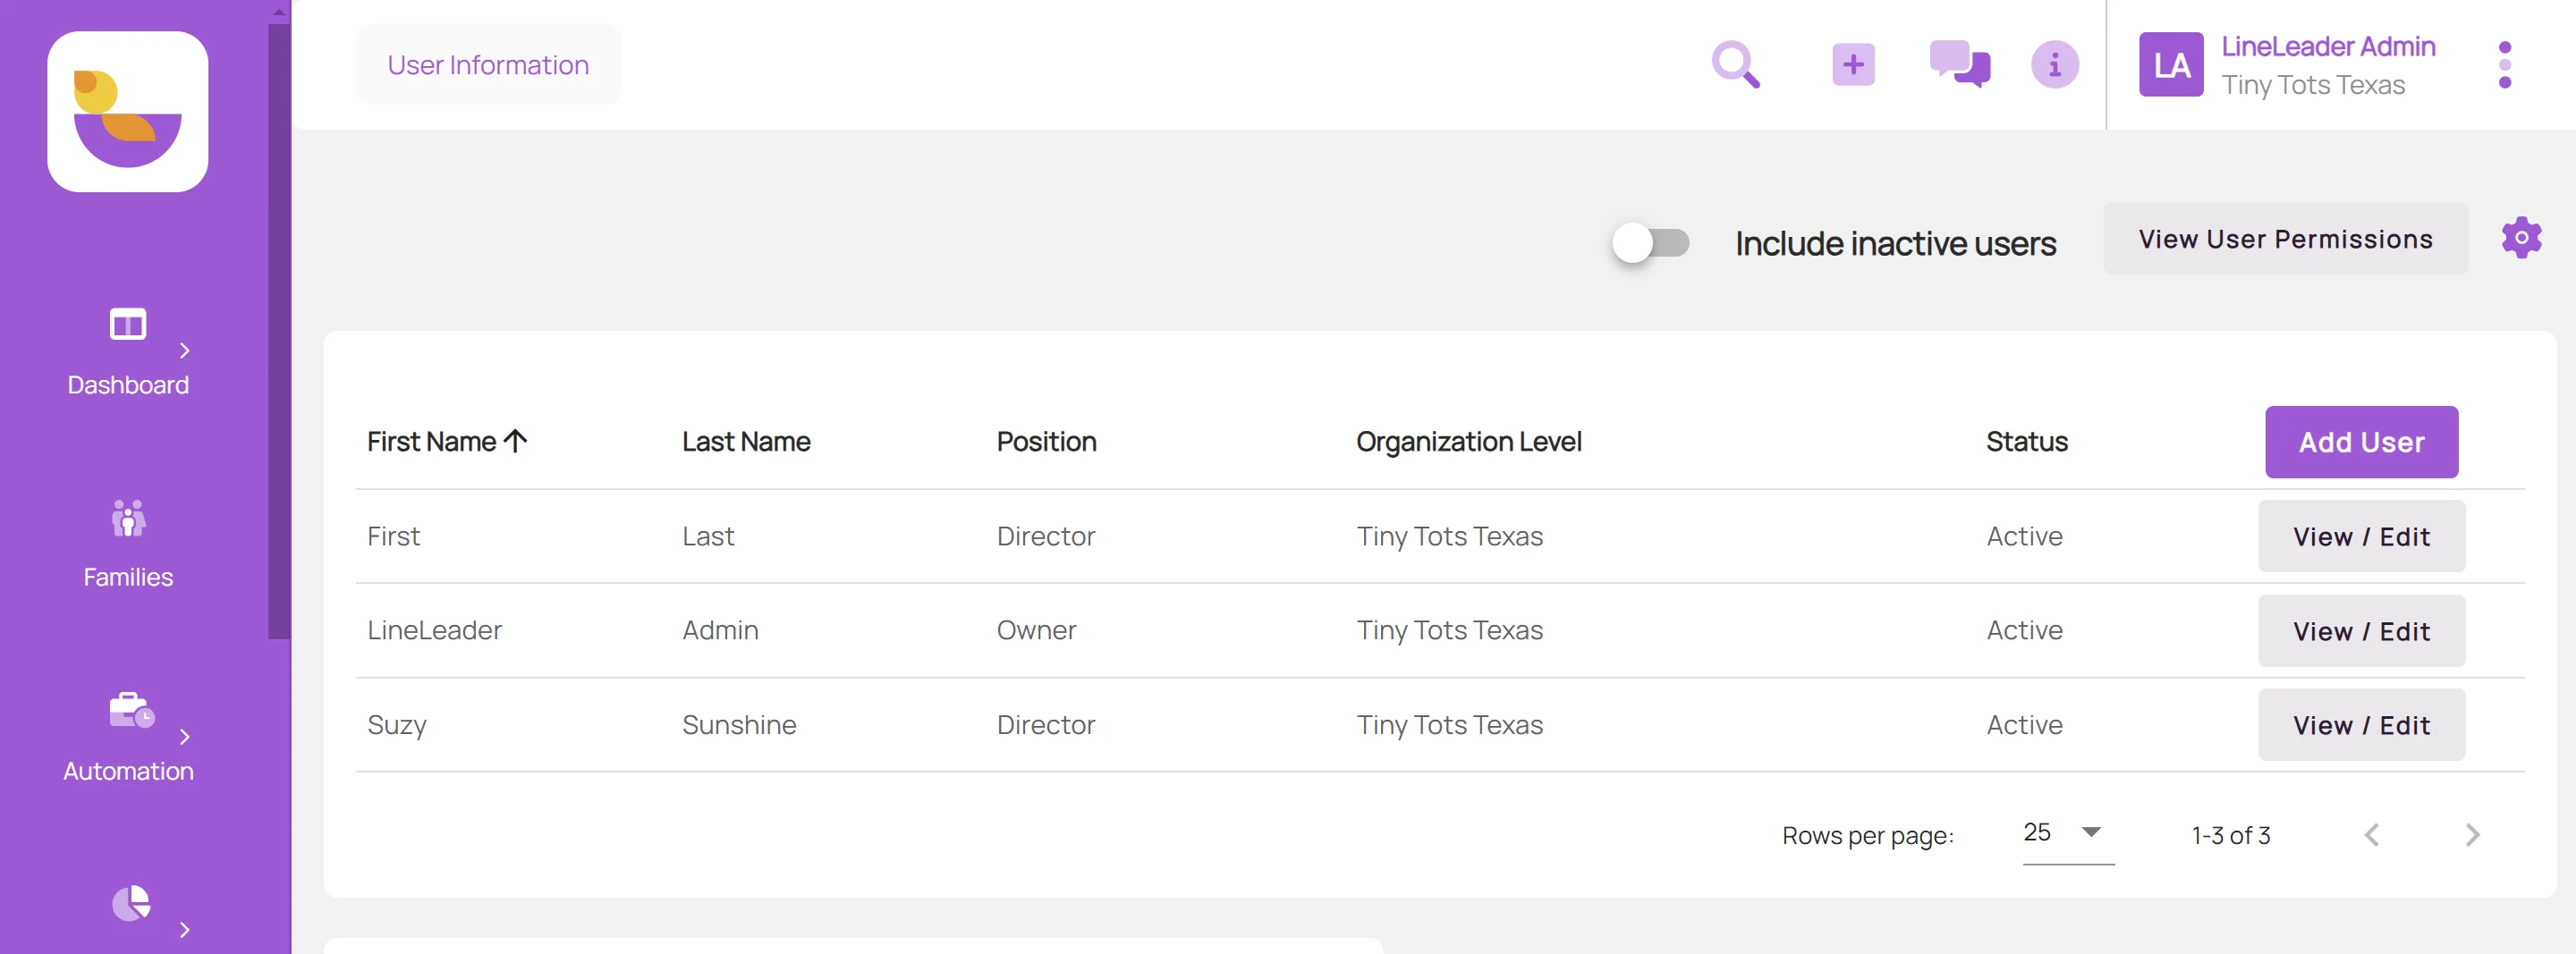Screen dimensions: 2576x954
Task: Click 'Tiny Tots Texas' under account name
Action: click(x=2313, y=85)
